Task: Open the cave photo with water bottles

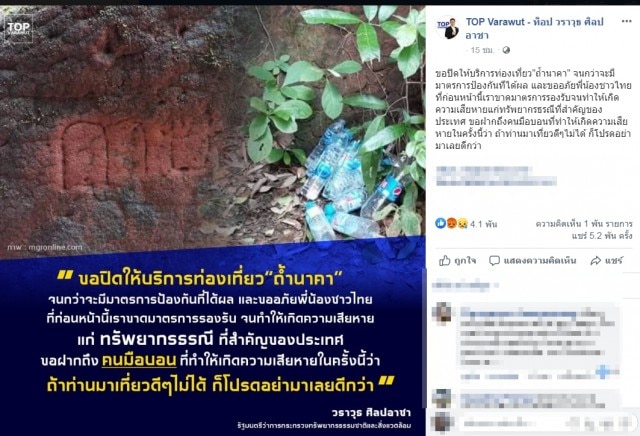Action: coord(213,127)
